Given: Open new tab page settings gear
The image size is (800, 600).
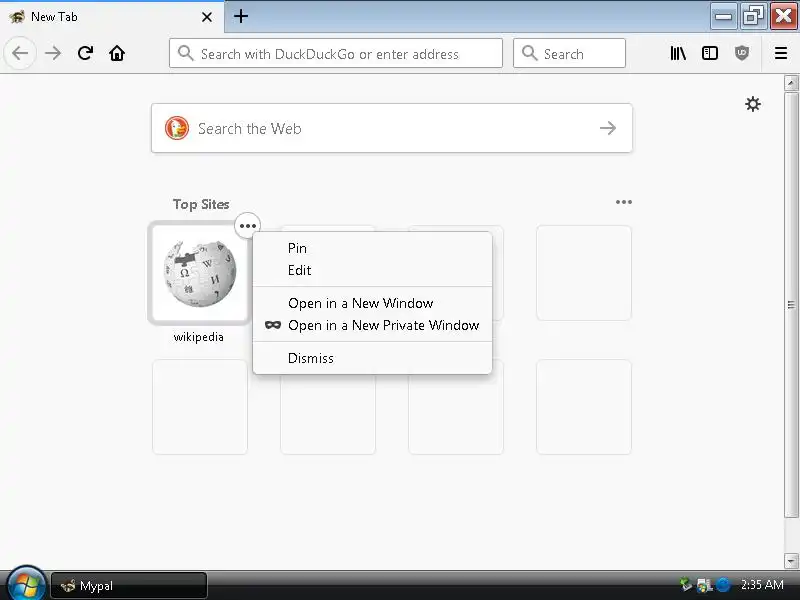Looking at the screenshot, I should [753, 104].
